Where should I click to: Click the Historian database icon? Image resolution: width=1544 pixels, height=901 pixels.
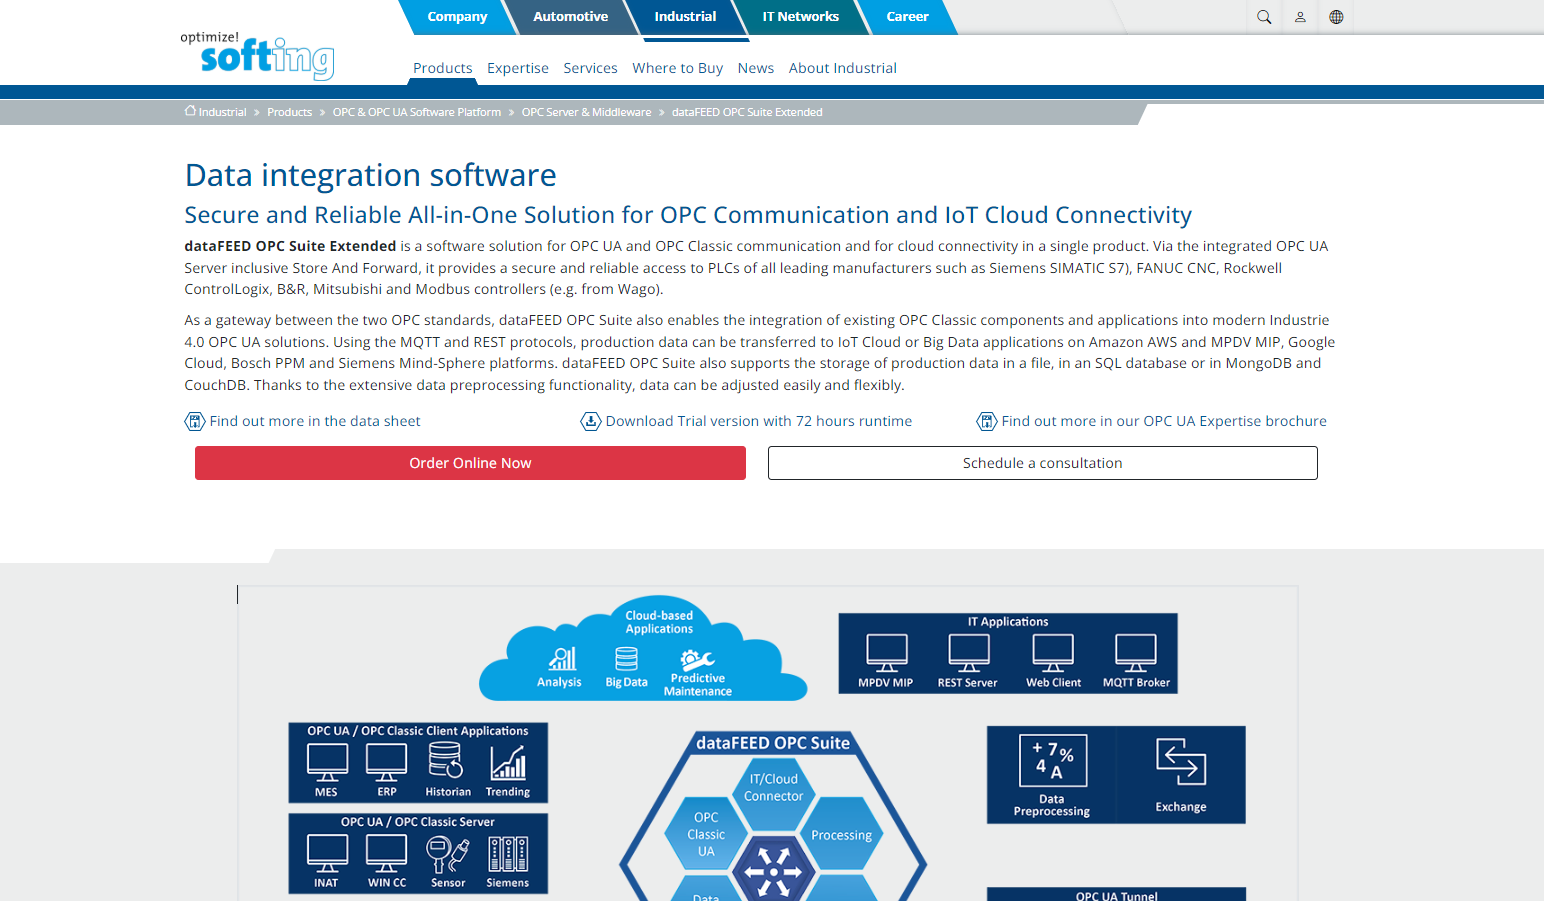[x=446, y=761]
